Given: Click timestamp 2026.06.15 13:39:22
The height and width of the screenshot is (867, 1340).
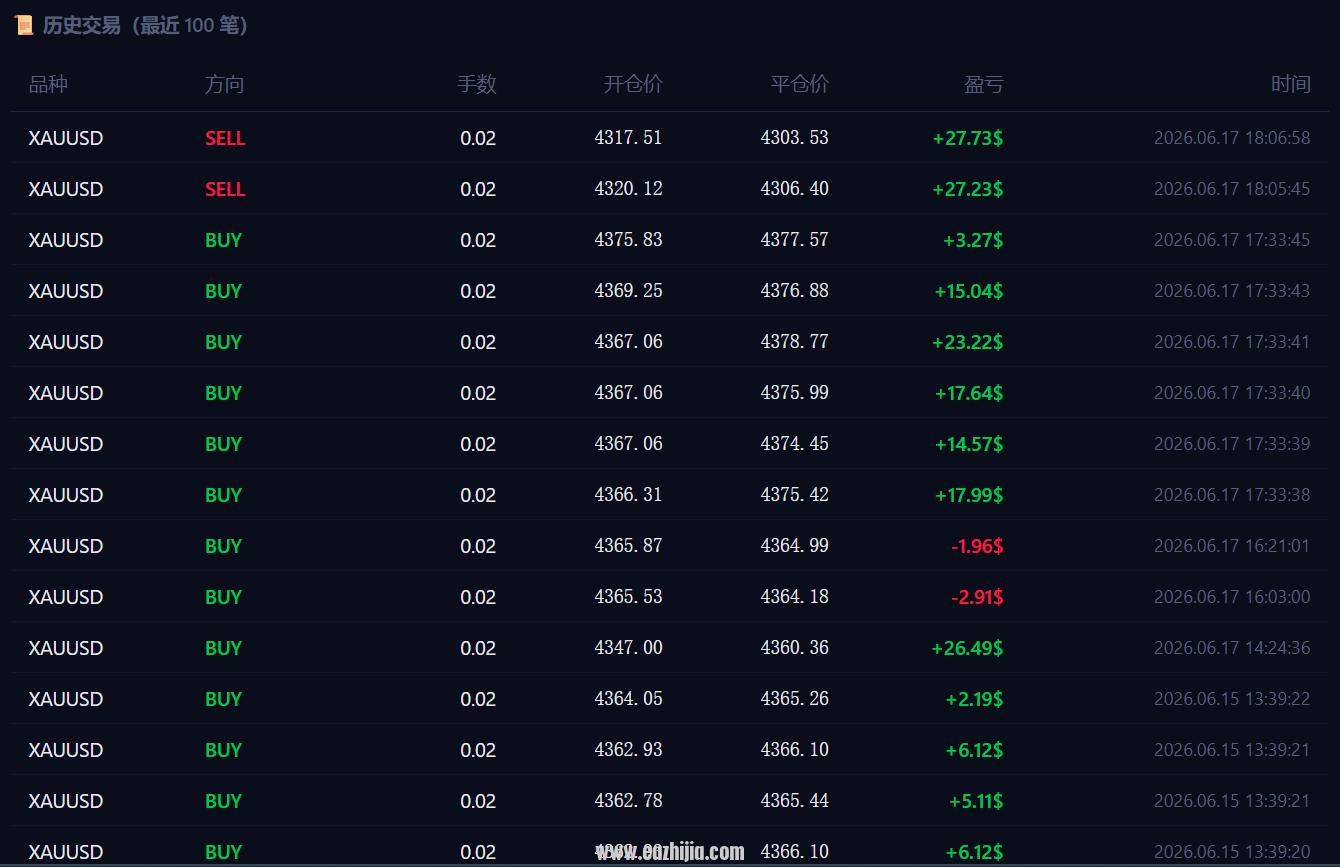Looking at the screenshot, I should coord(1232,699).
